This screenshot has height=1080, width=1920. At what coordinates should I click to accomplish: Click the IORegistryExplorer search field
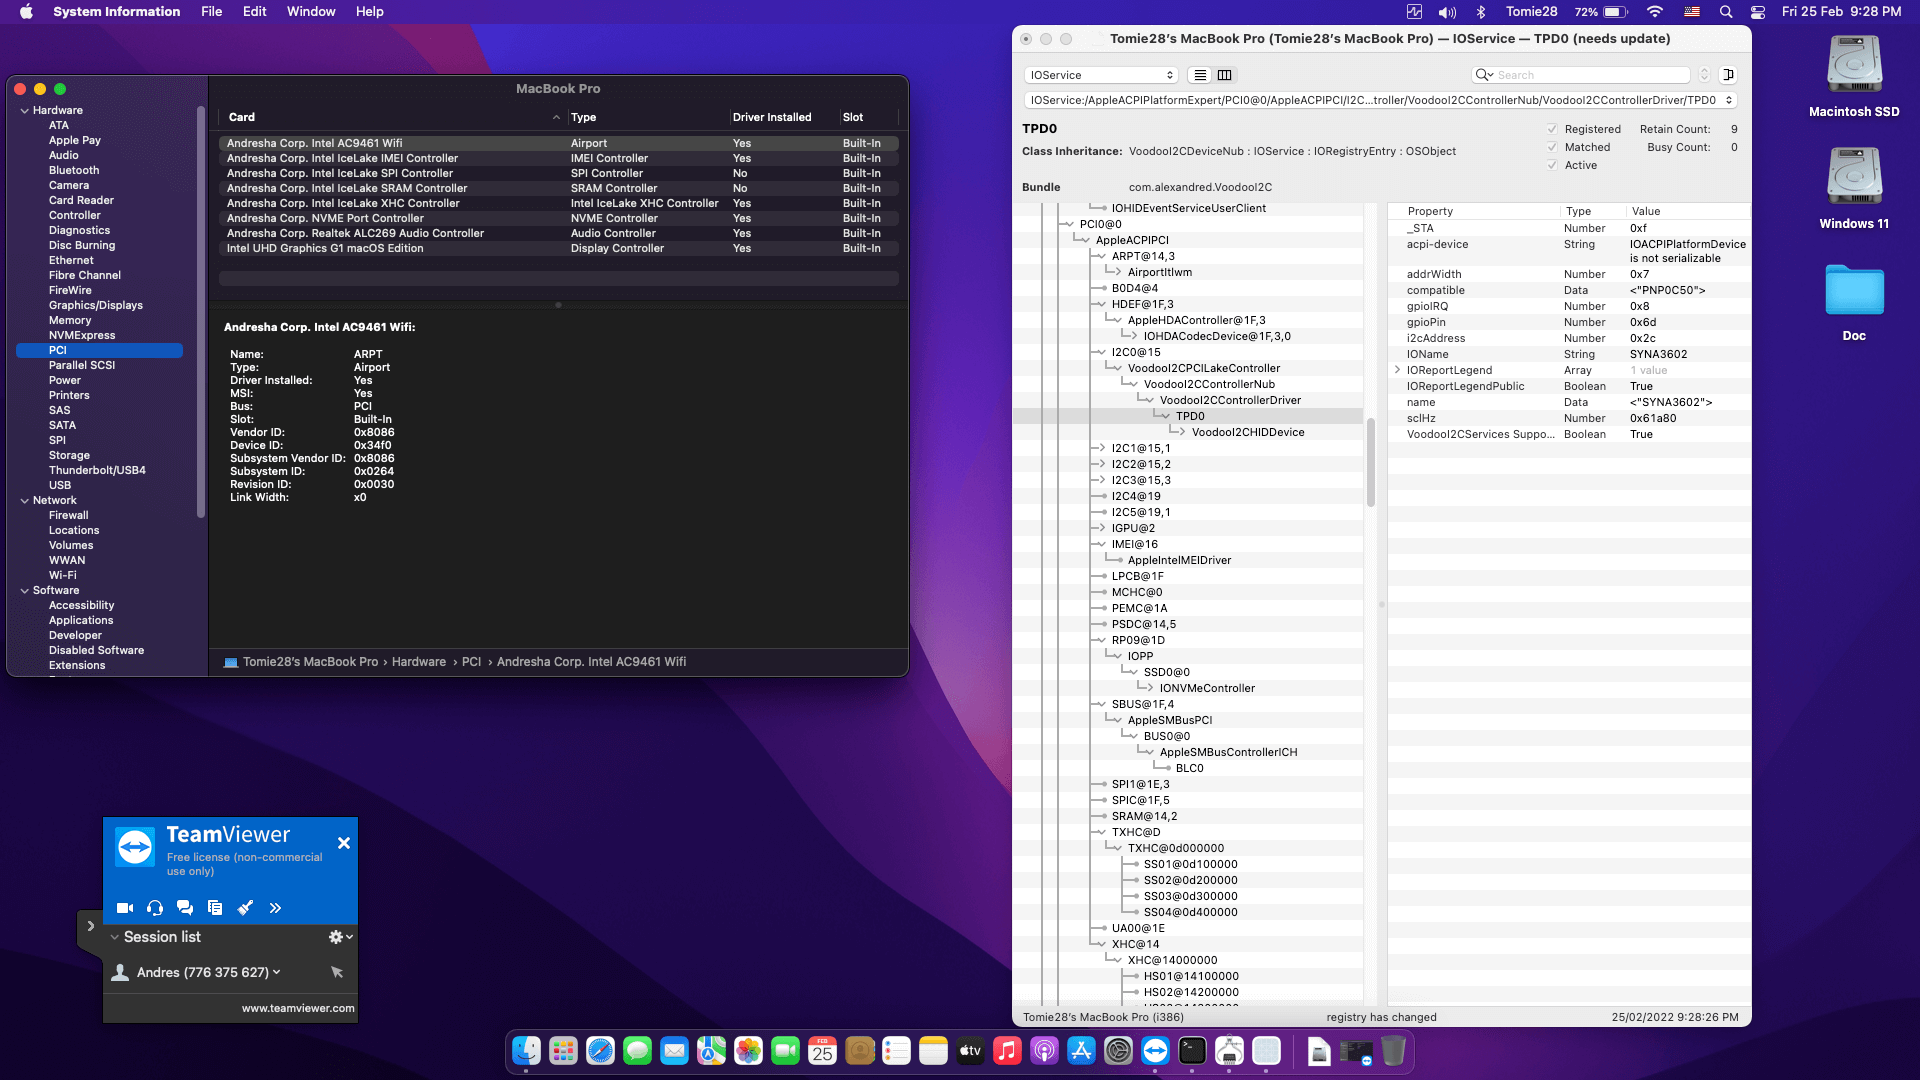[1582, 75]
